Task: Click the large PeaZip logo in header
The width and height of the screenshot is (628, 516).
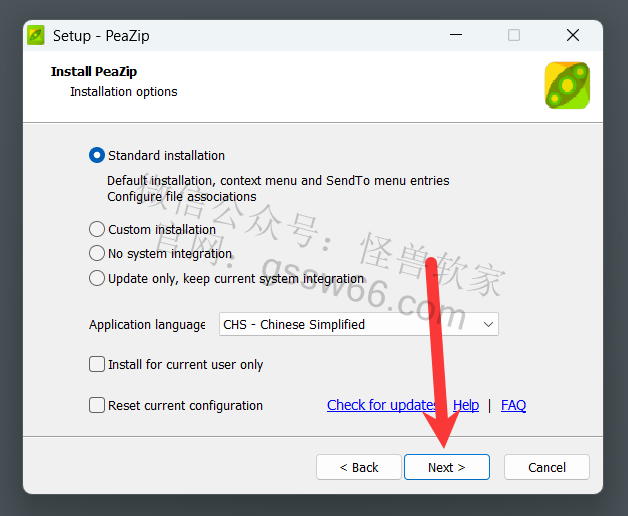Action: [567, 85]
